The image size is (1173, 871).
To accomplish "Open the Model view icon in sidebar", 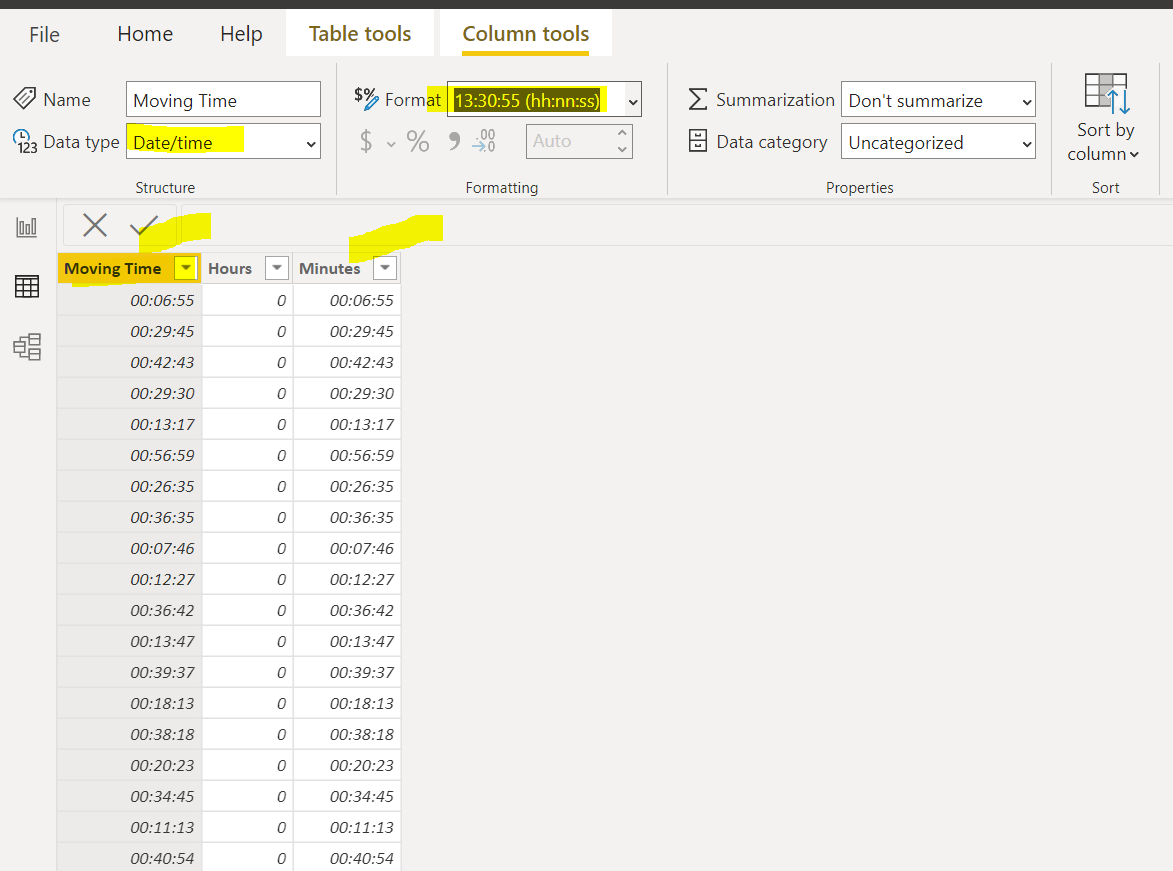I will coord(27,346).
